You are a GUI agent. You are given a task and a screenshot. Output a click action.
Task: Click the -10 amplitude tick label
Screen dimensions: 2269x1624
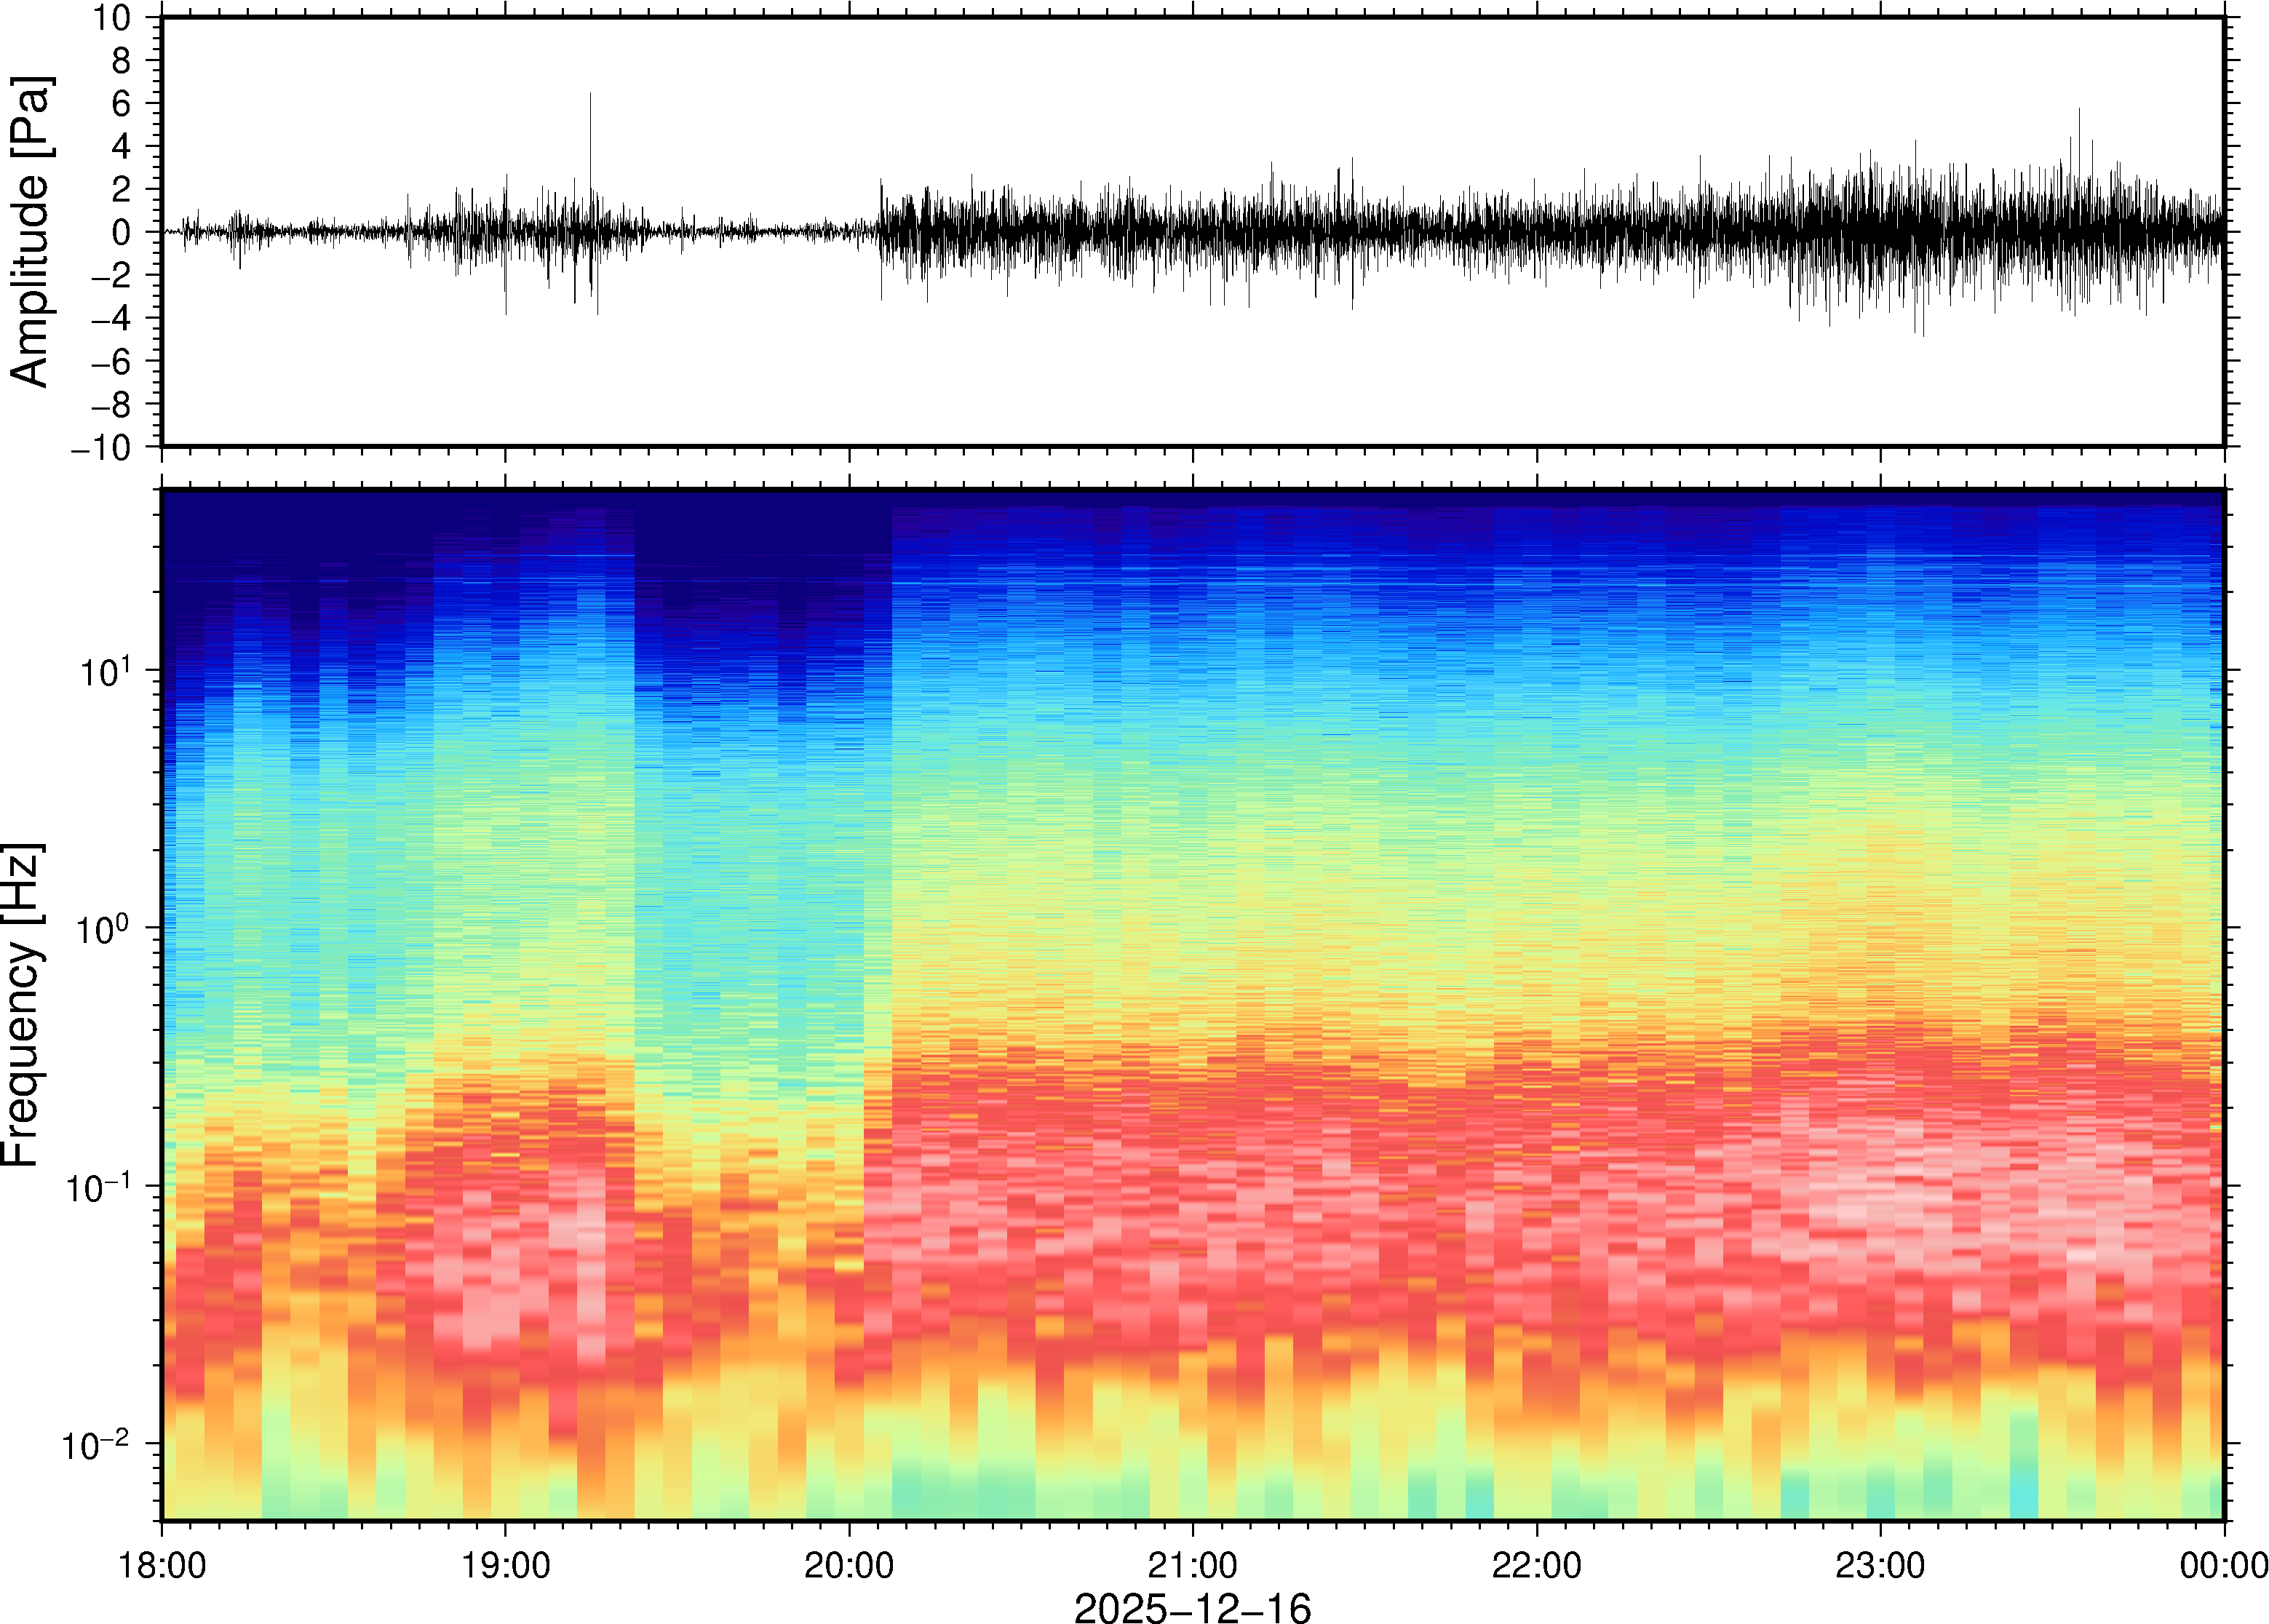tap(101, 448)
